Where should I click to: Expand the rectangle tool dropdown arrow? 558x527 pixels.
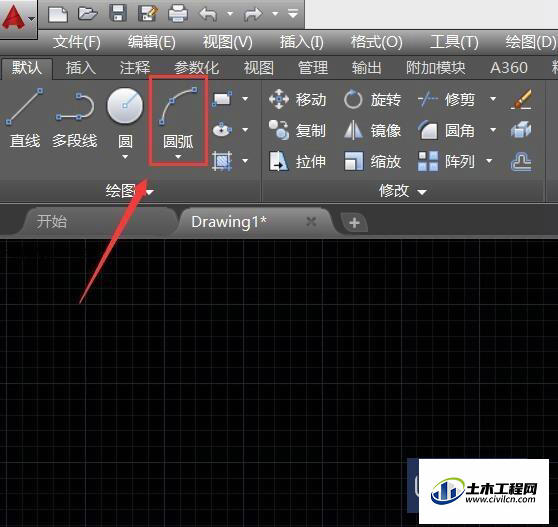(x=245, y=99)
